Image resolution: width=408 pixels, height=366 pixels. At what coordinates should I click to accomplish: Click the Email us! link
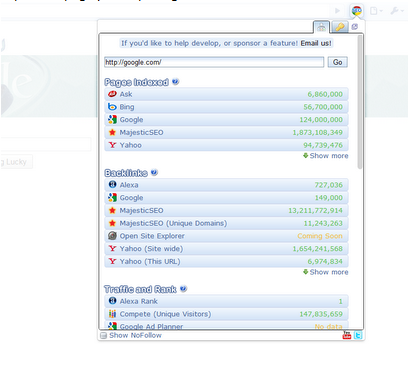point(316,43)
